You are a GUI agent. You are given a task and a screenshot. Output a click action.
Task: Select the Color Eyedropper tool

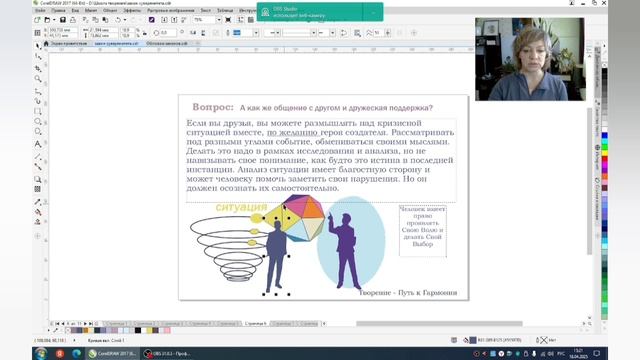(38, 202)
